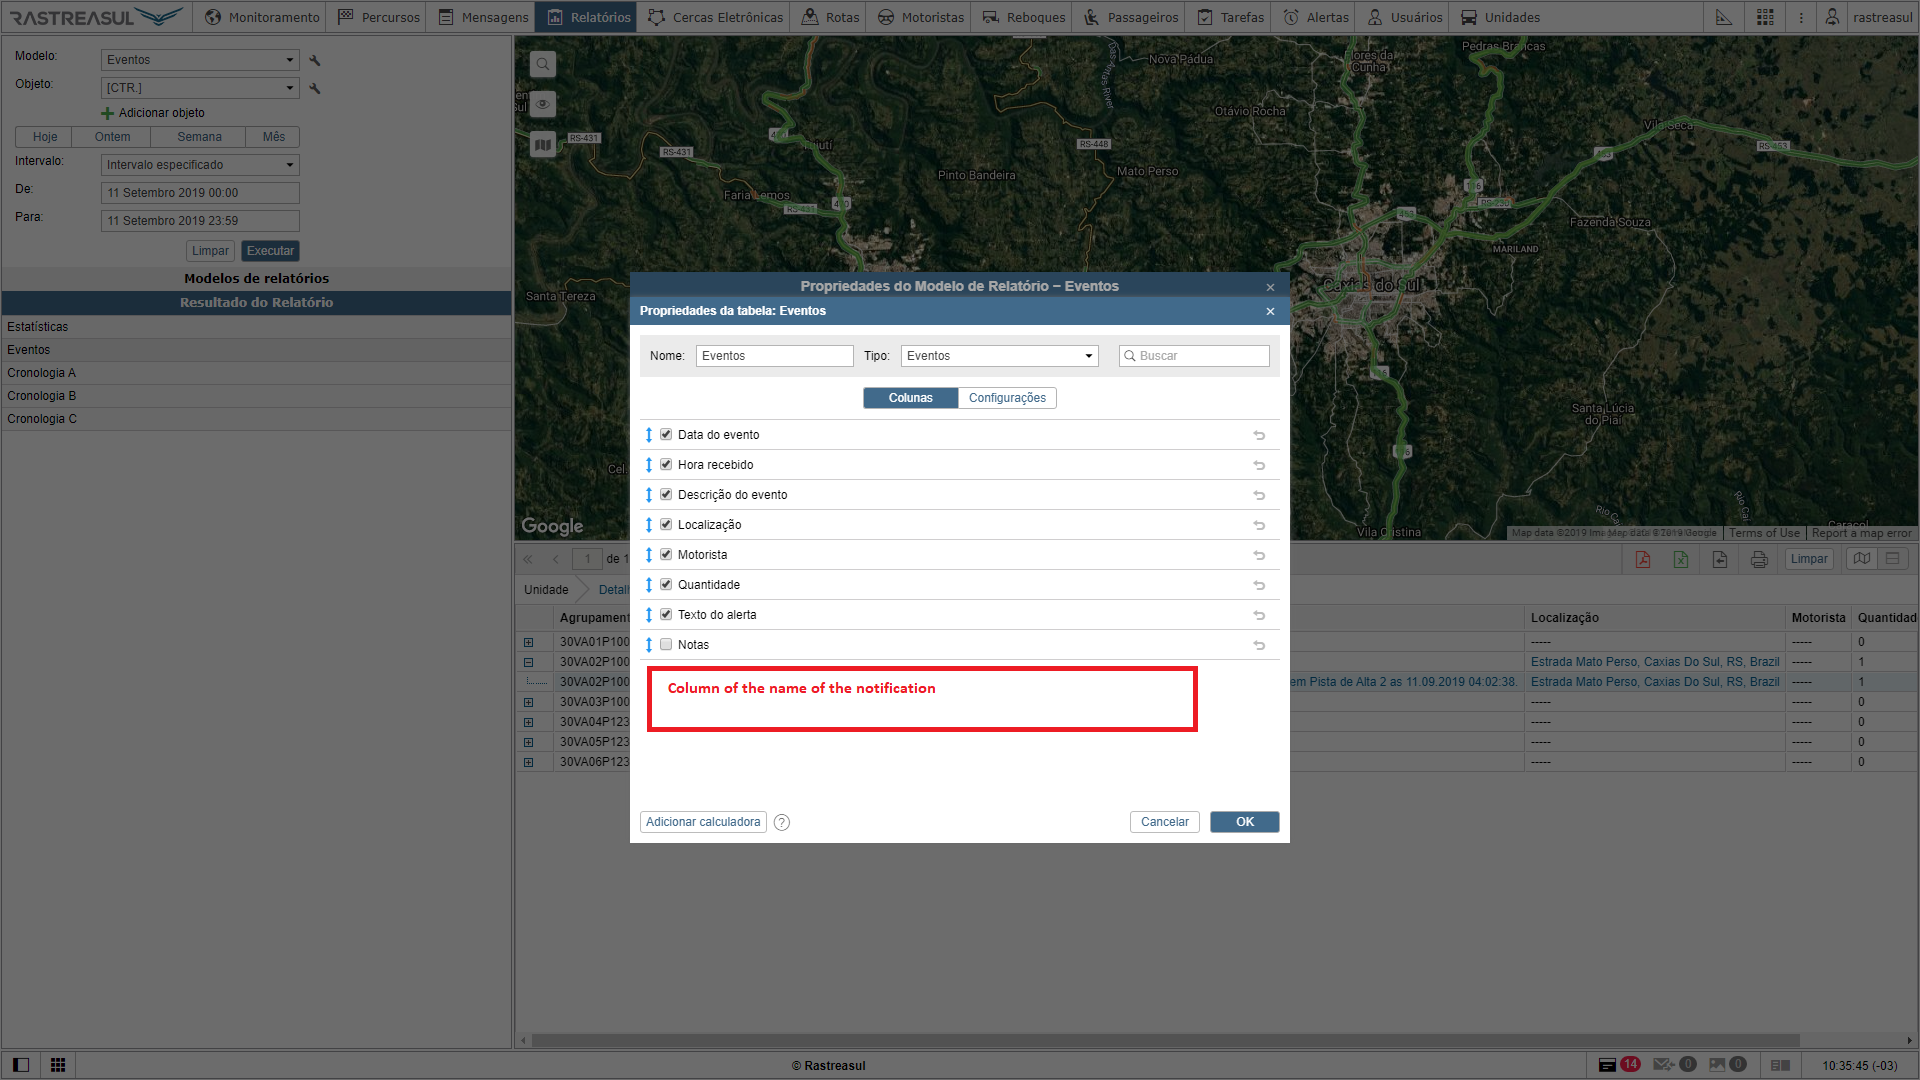Viewport: 1920px width, 1080px height.
Task: Click the Adicionar calculadora button
Action: [x=703, y=822]
